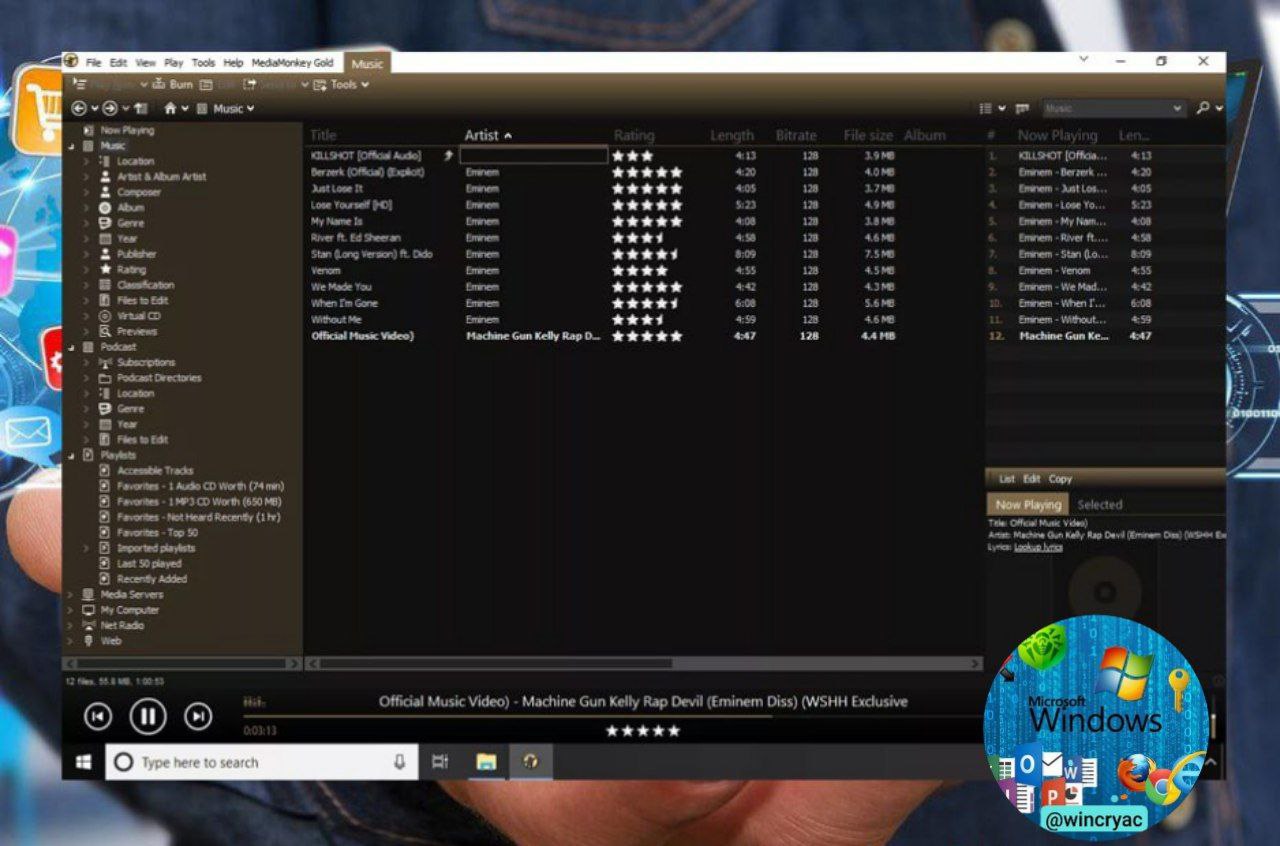This screenshot has height=846, width=1280.
Task: Select the Composer tree node
Action: pyautogui.click(x=138, y=192)
